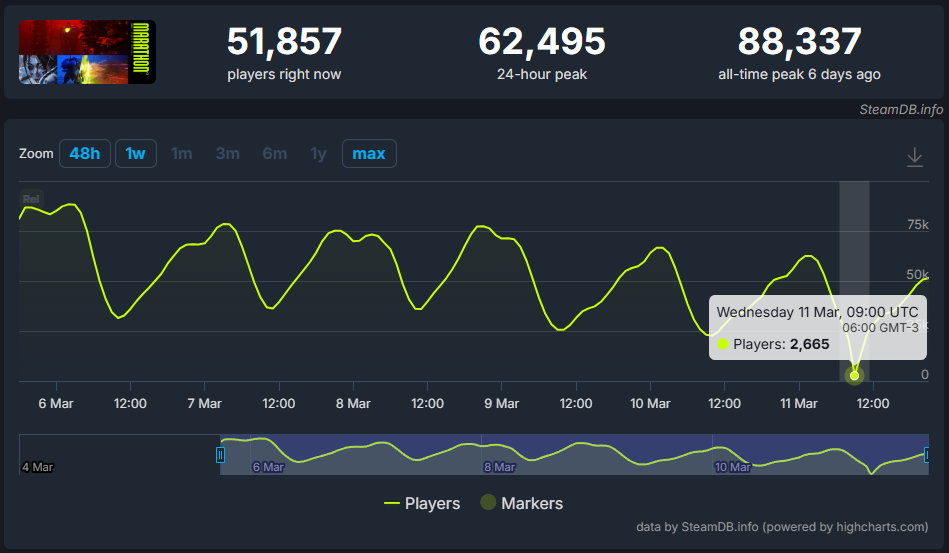Click the 10 Mar x-axis label
Image resolution: width=949 pixels, height=553 pixels.
point(650,404)
